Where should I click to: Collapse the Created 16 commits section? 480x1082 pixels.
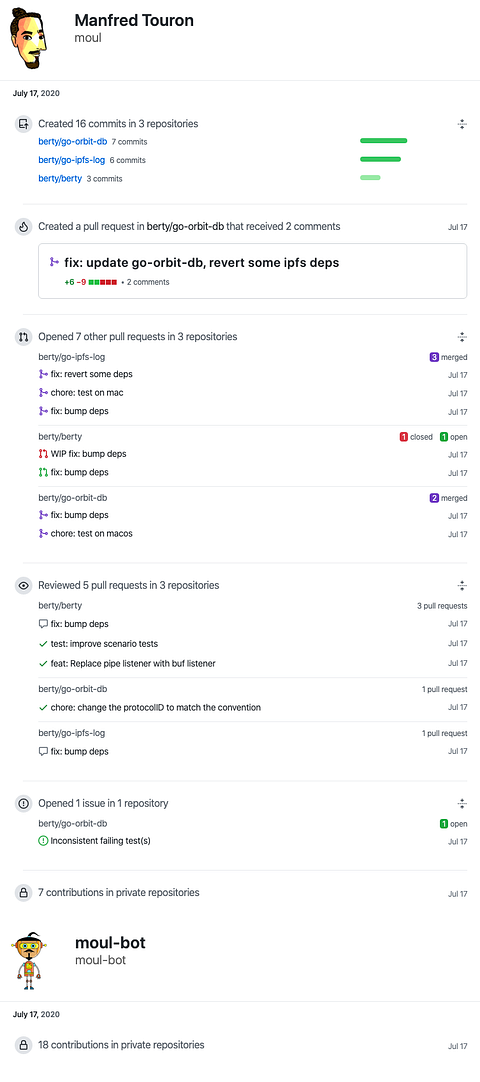coord(462,124)
